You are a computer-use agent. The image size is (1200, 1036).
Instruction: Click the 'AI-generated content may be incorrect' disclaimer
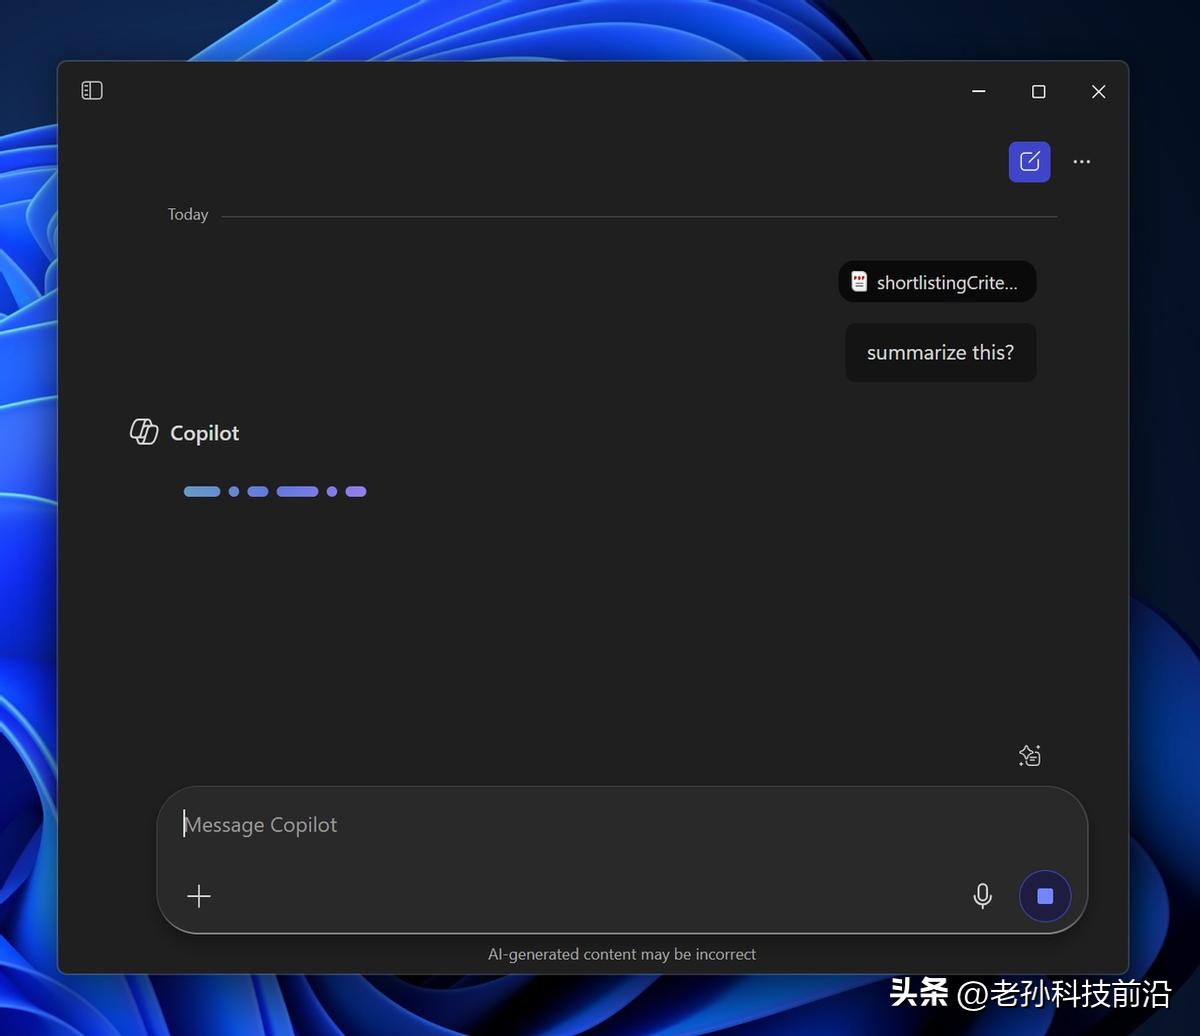tap(622, 954)
